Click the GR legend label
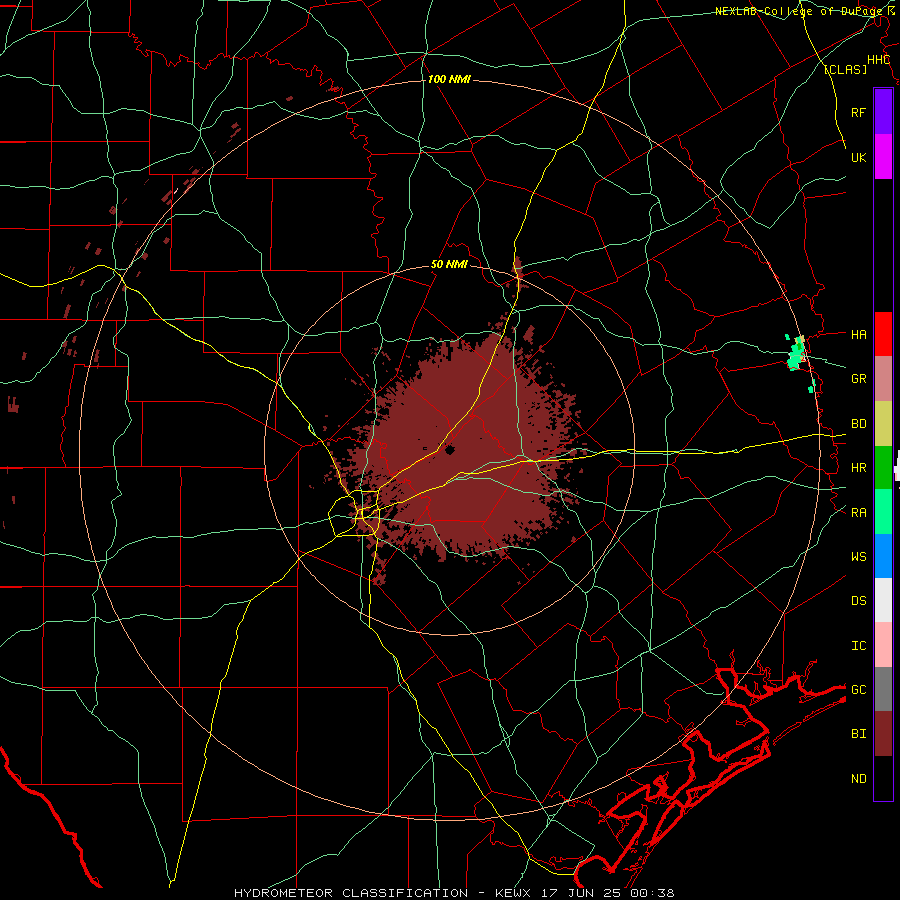This screenshot has width=900, height=900. [858, 378]
